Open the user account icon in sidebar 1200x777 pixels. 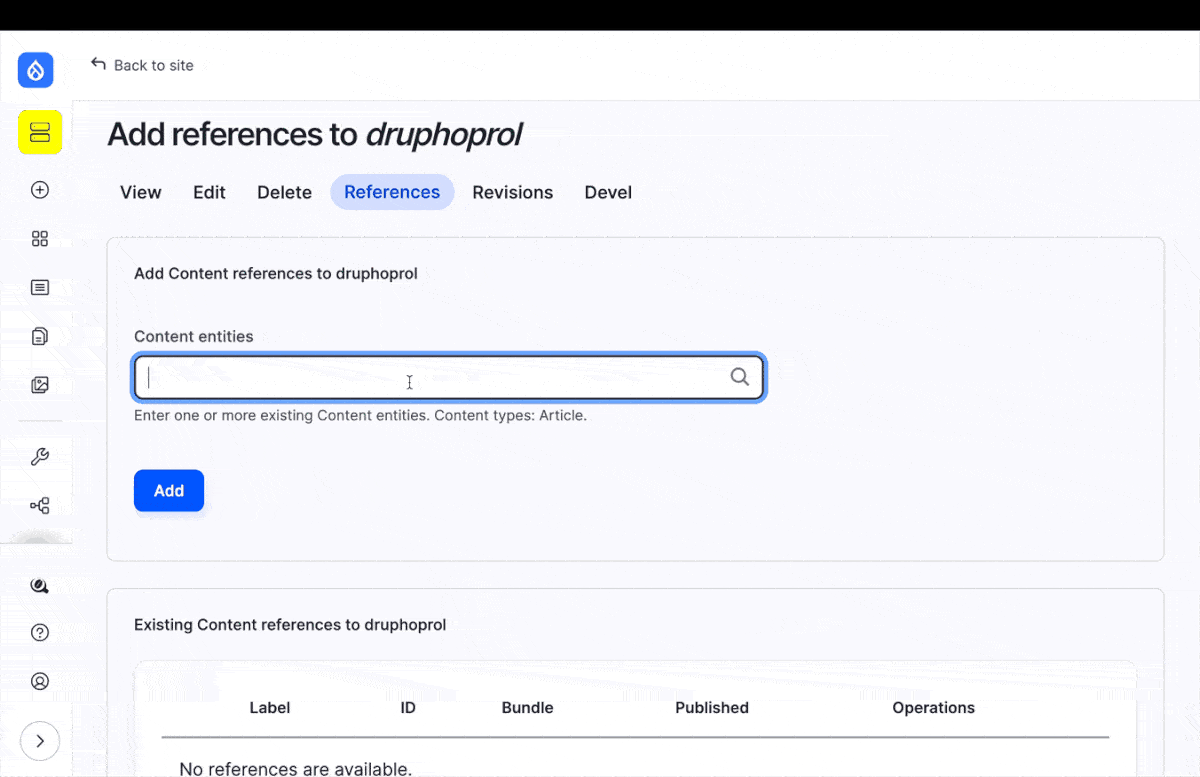pyautogui.click(x=40, y=681)
